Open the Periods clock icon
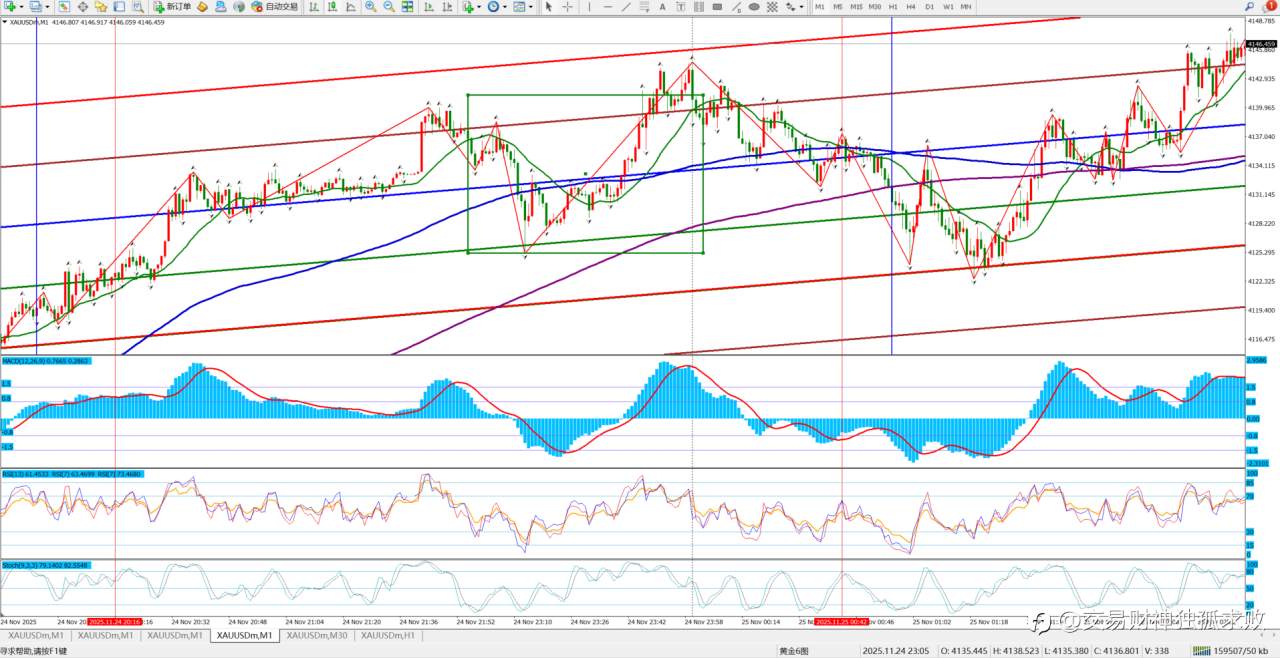 (493, 6)
